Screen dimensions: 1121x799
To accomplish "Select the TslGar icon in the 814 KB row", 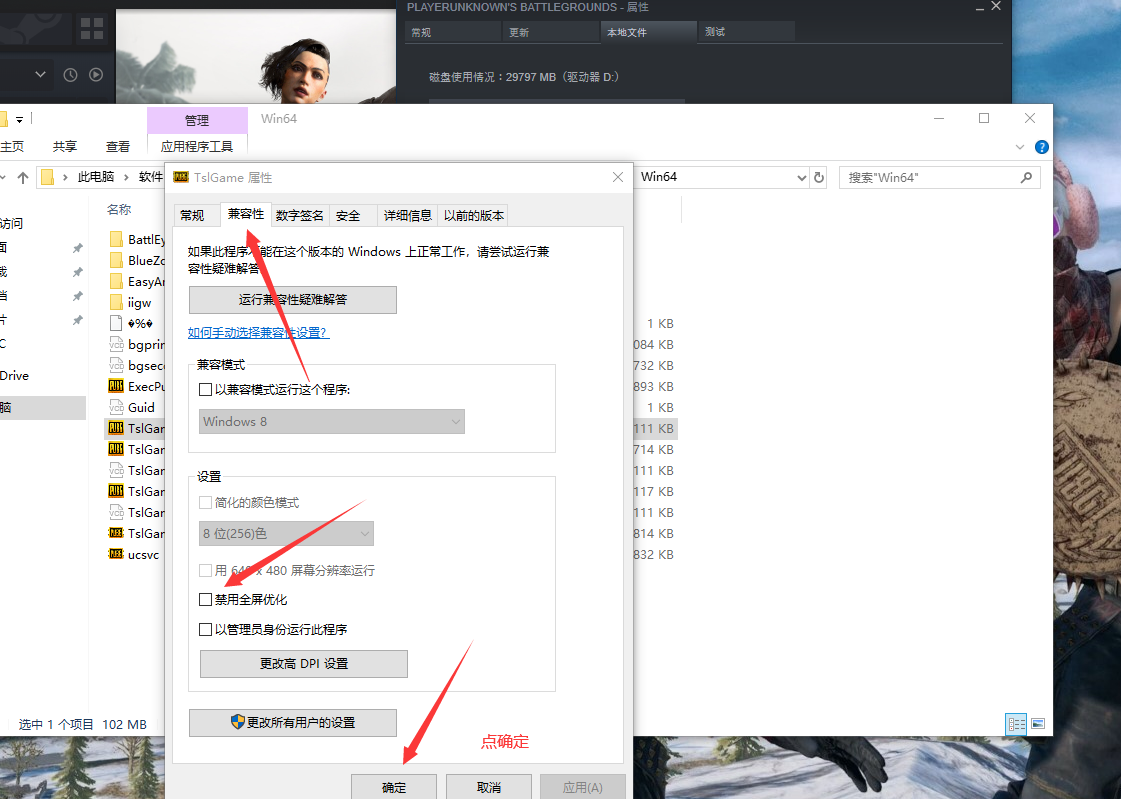I will tap(116, 534).
